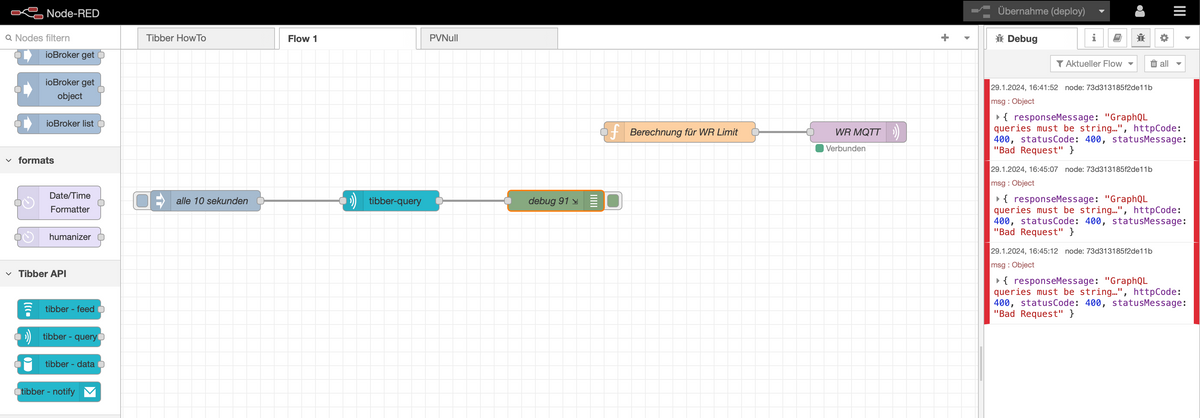Screen dimensions: 1200x418
Task: Select the tibber-query node on canvas
Action: [390, 201]
